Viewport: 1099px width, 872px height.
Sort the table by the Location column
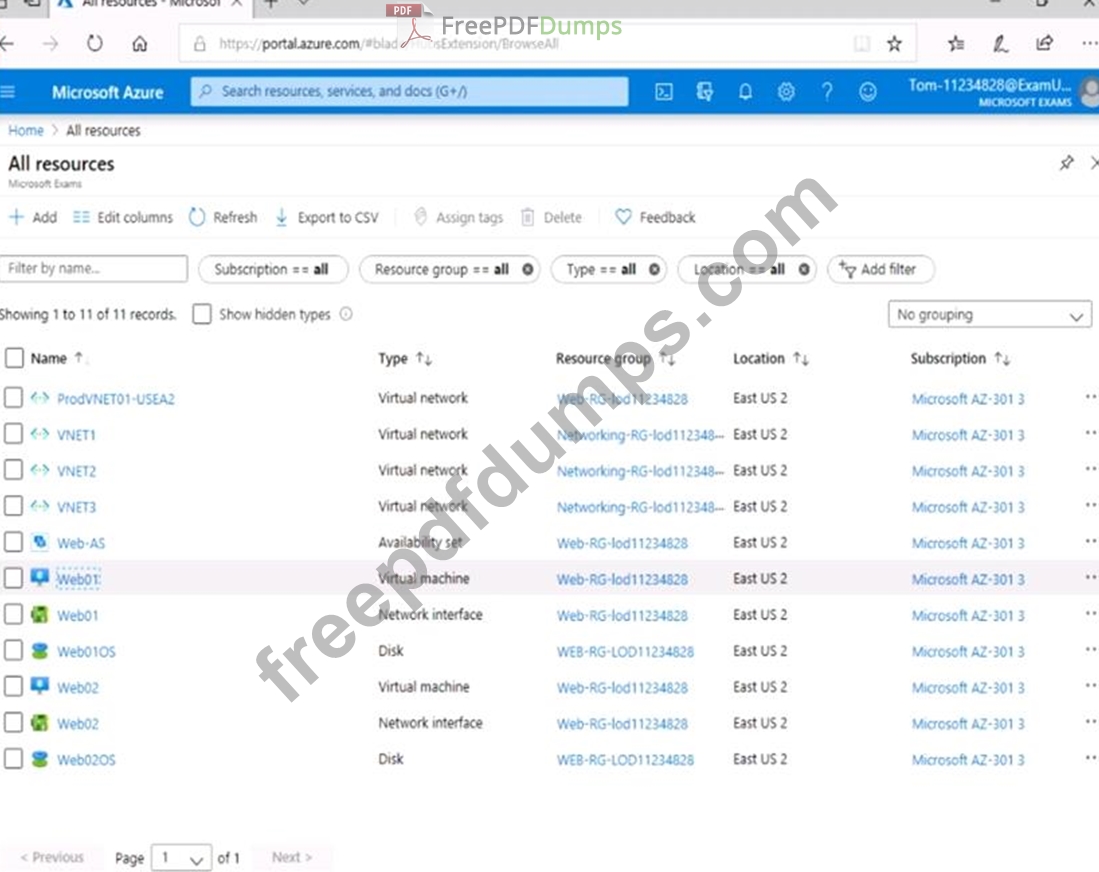tap(770, 359)
